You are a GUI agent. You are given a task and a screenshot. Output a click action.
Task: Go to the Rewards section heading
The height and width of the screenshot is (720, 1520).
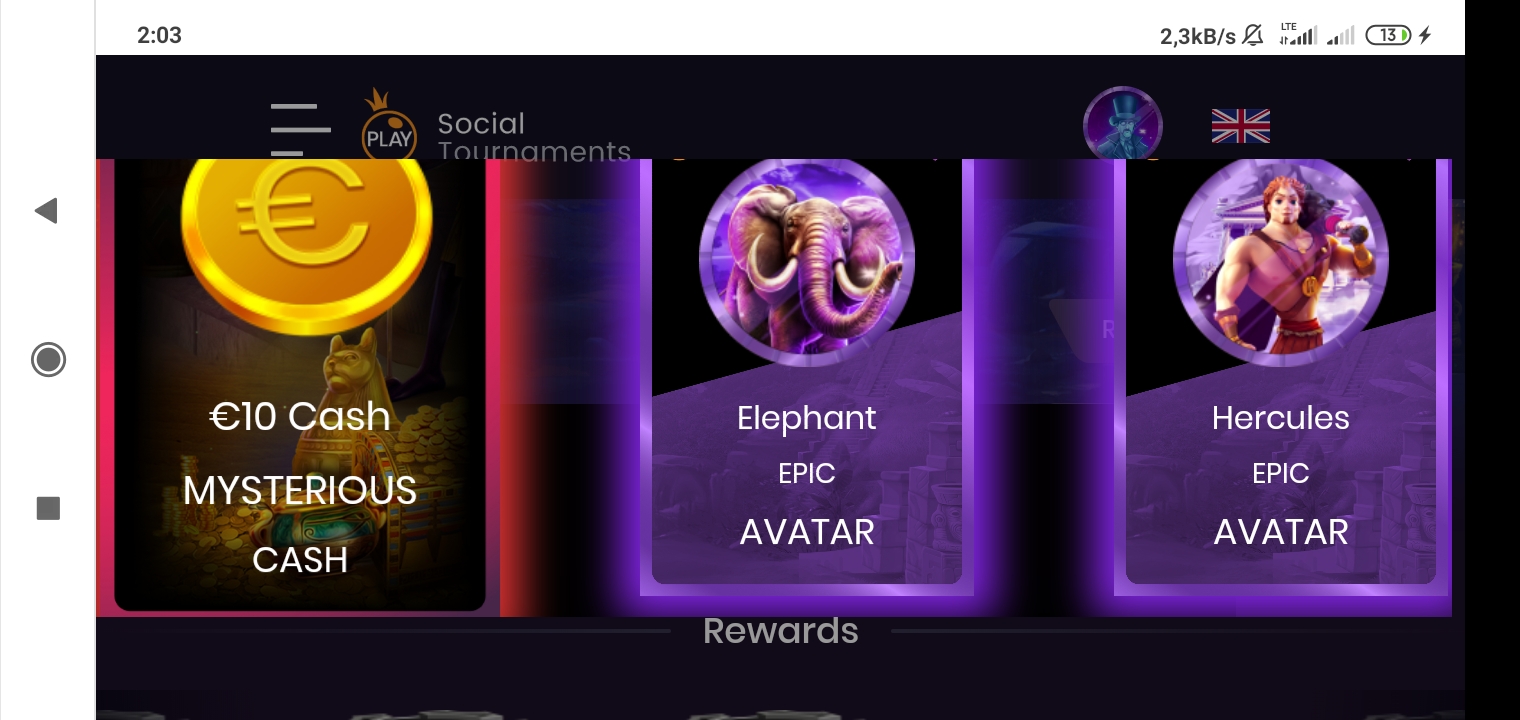781,631
